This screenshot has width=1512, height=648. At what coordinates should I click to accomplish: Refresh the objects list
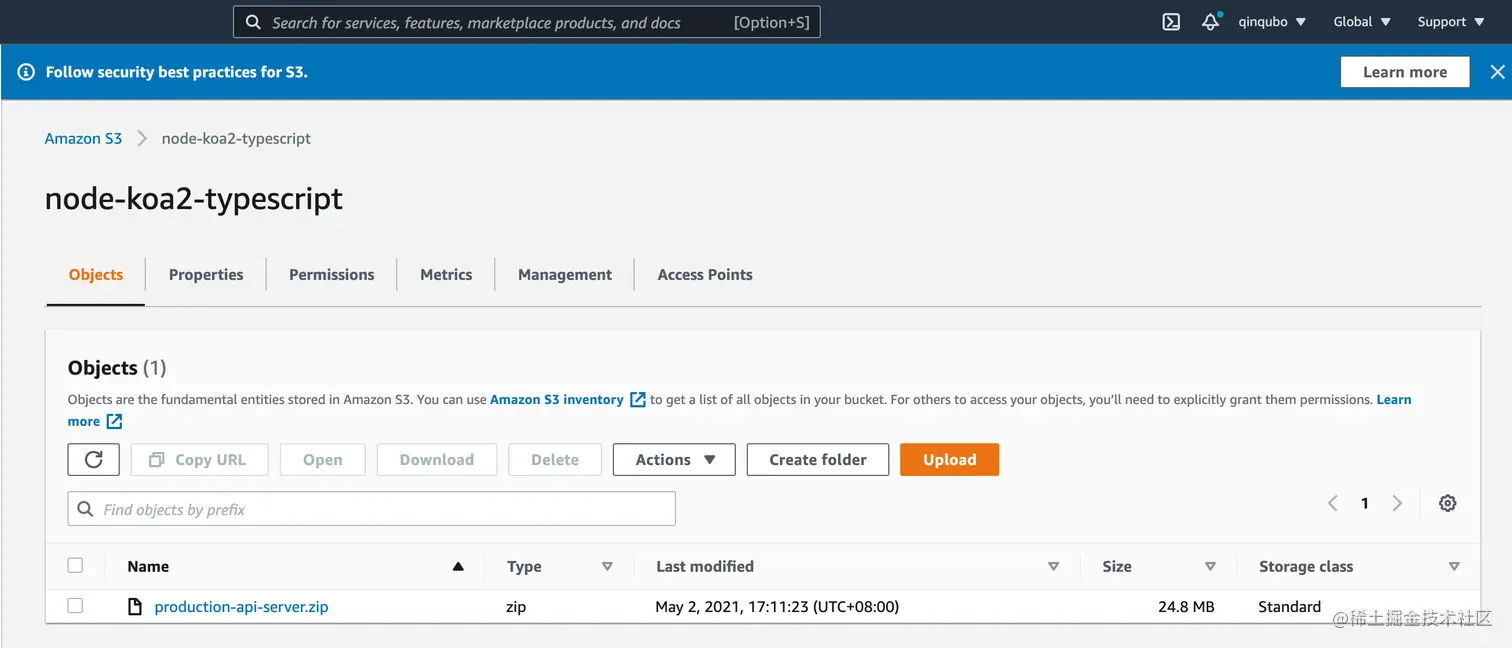click(93, 459)
